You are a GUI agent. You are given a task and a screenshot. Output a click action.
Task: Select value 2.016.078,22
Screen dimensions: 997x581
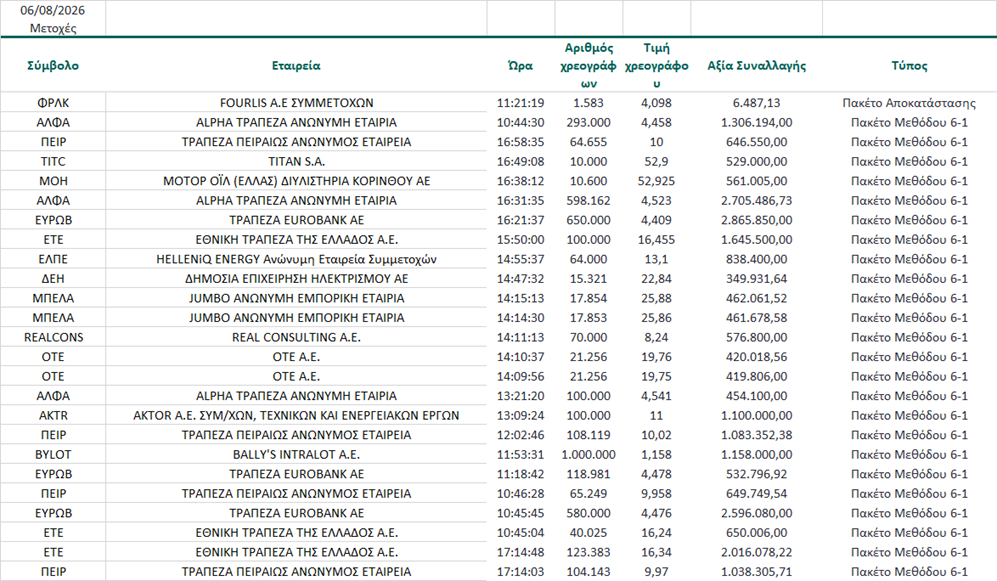click(757, 552)
